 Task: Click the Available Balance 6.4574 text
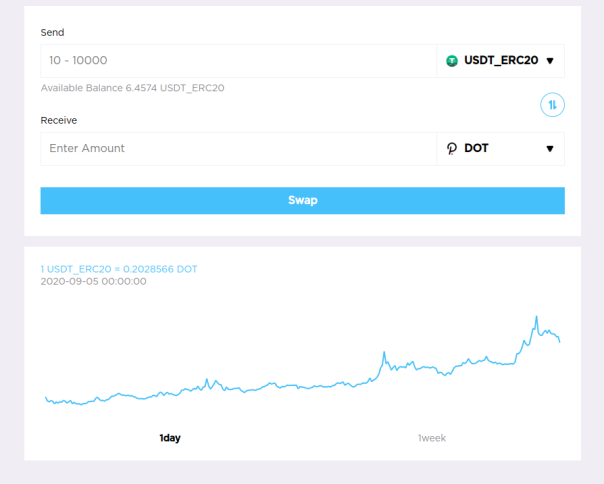(x=133, y=88)
